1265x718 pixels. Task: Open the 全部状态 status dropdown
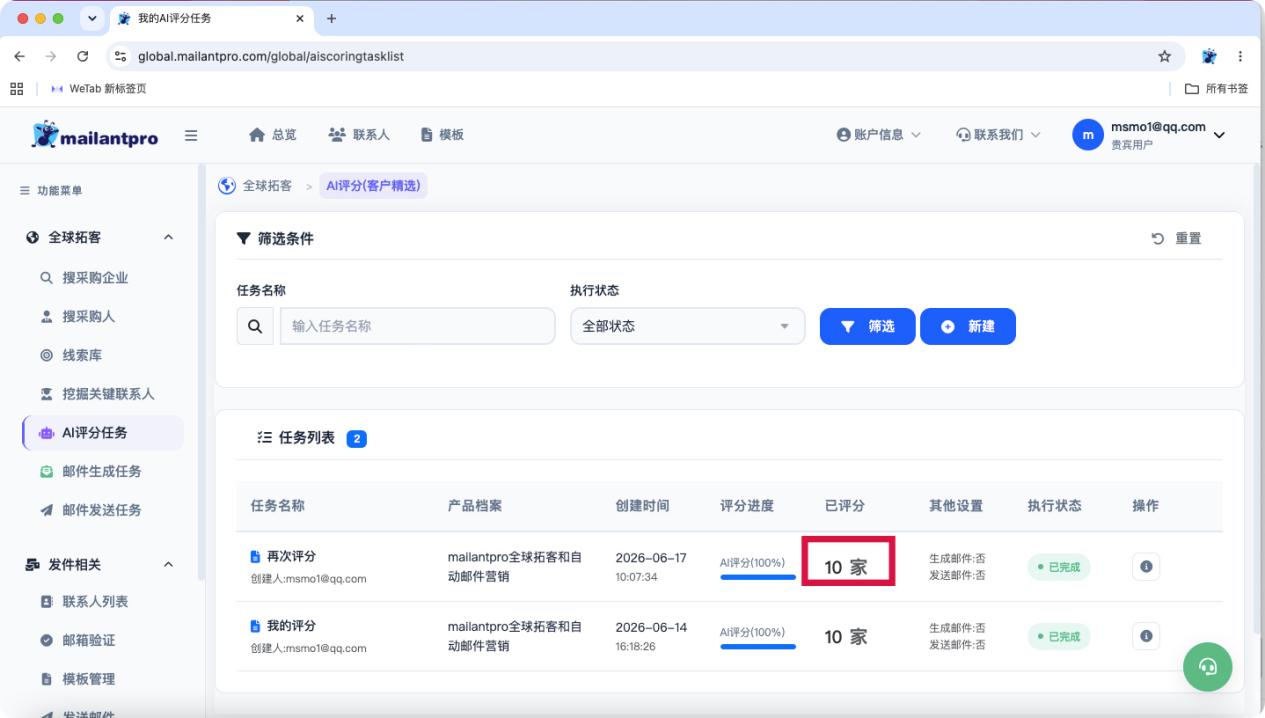(x=687, y=326)
